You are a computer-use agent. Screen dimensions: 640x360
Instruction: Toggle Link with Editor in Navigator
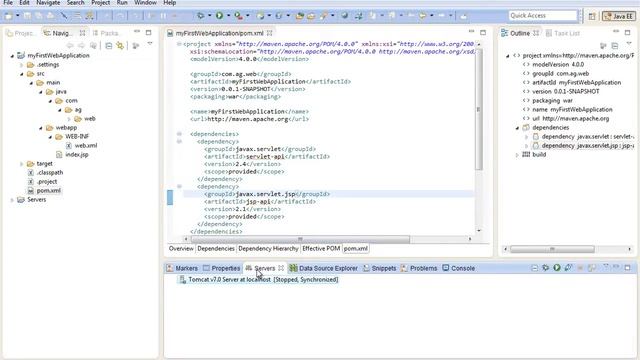pyautogui.click(x=120, y=45)
